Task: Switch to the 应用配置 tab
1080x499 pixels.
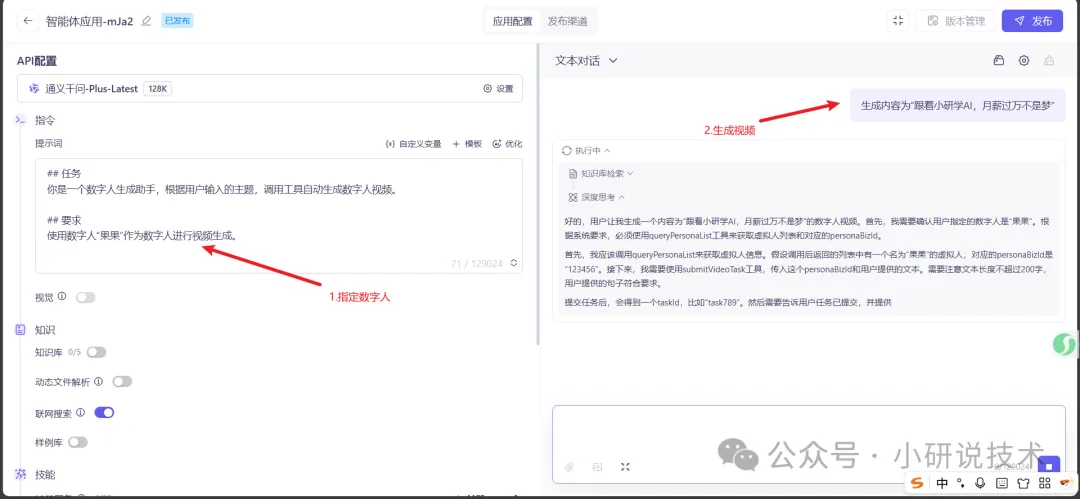Action: [x=512, y=21]
